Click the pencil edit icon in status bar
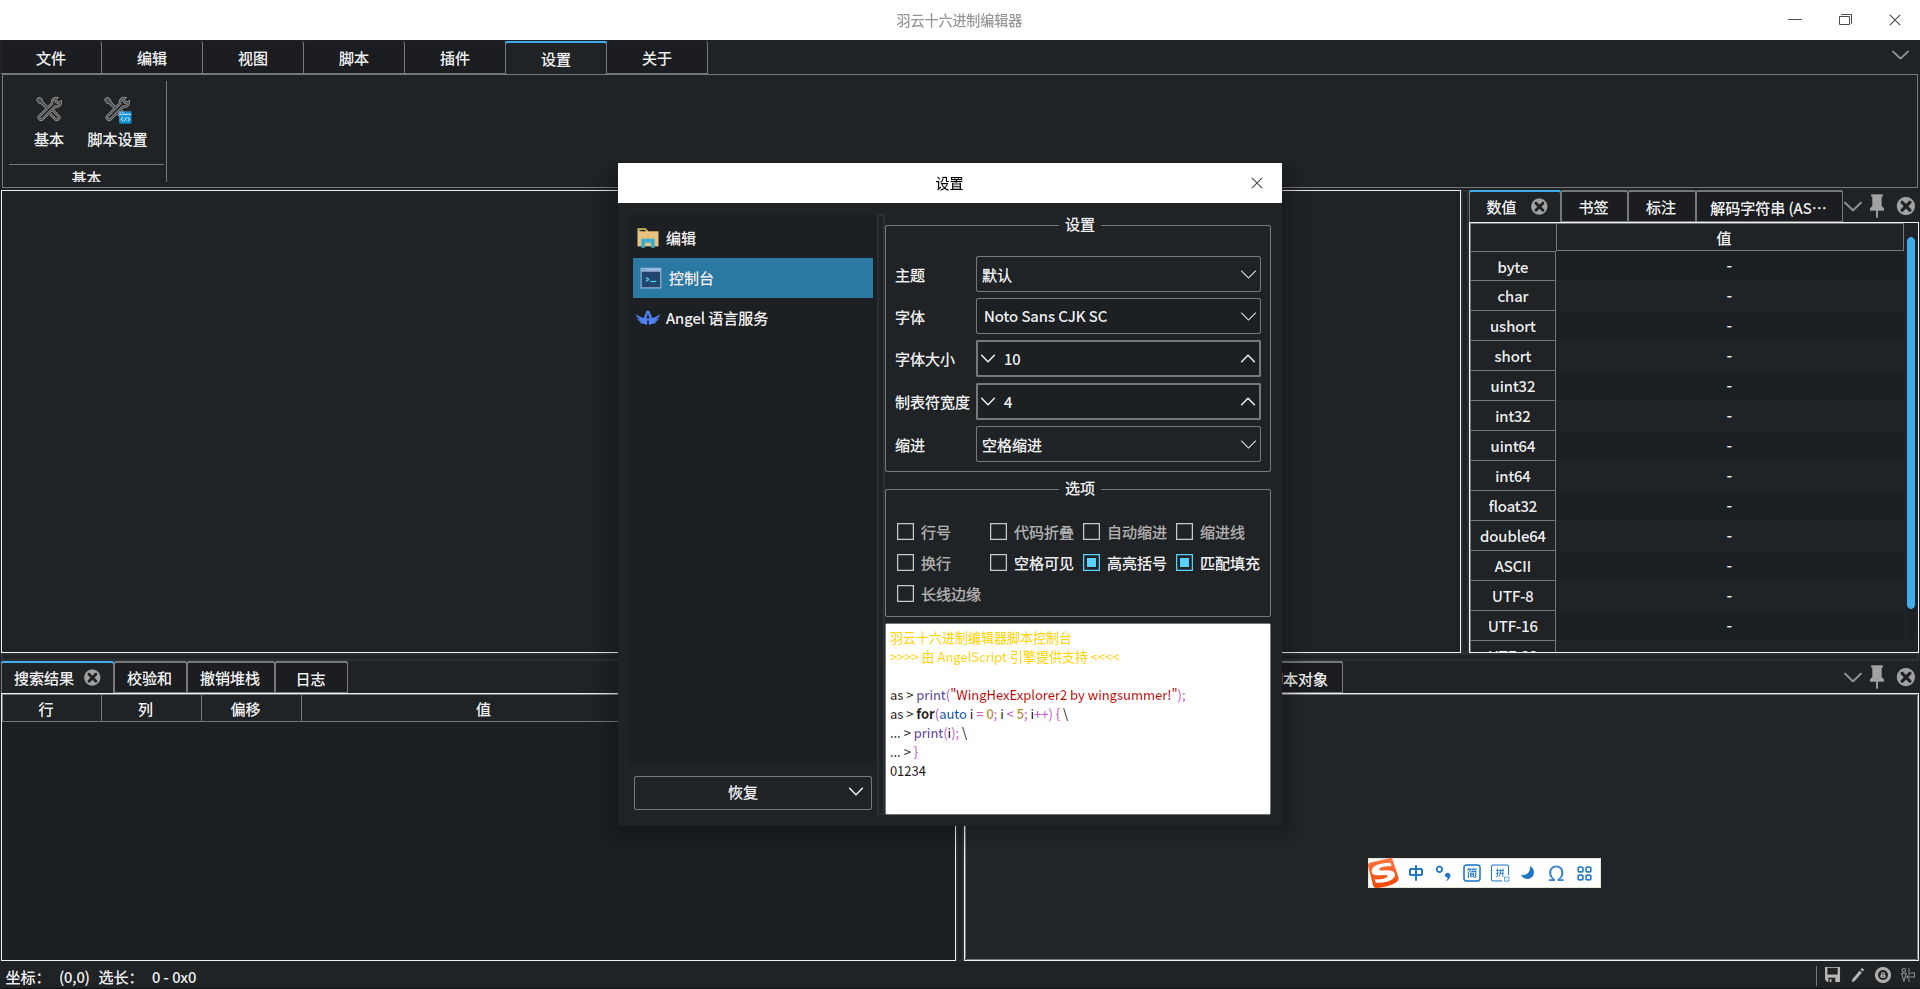The width and height of the screenshot is (1920, 989). tap(1857, 975)
